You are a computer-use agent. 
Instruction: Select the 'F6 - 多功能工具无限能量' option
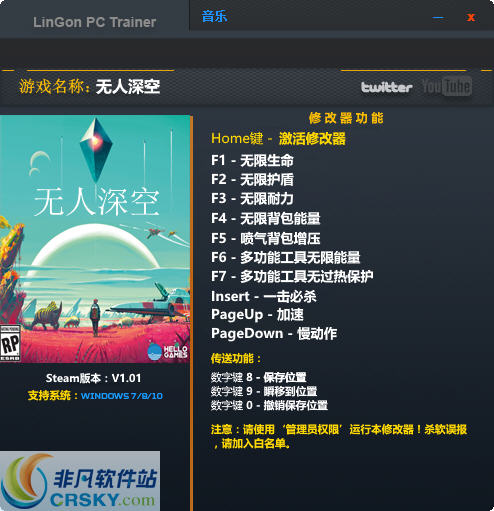pyautogui.click(x=285, y=257)
